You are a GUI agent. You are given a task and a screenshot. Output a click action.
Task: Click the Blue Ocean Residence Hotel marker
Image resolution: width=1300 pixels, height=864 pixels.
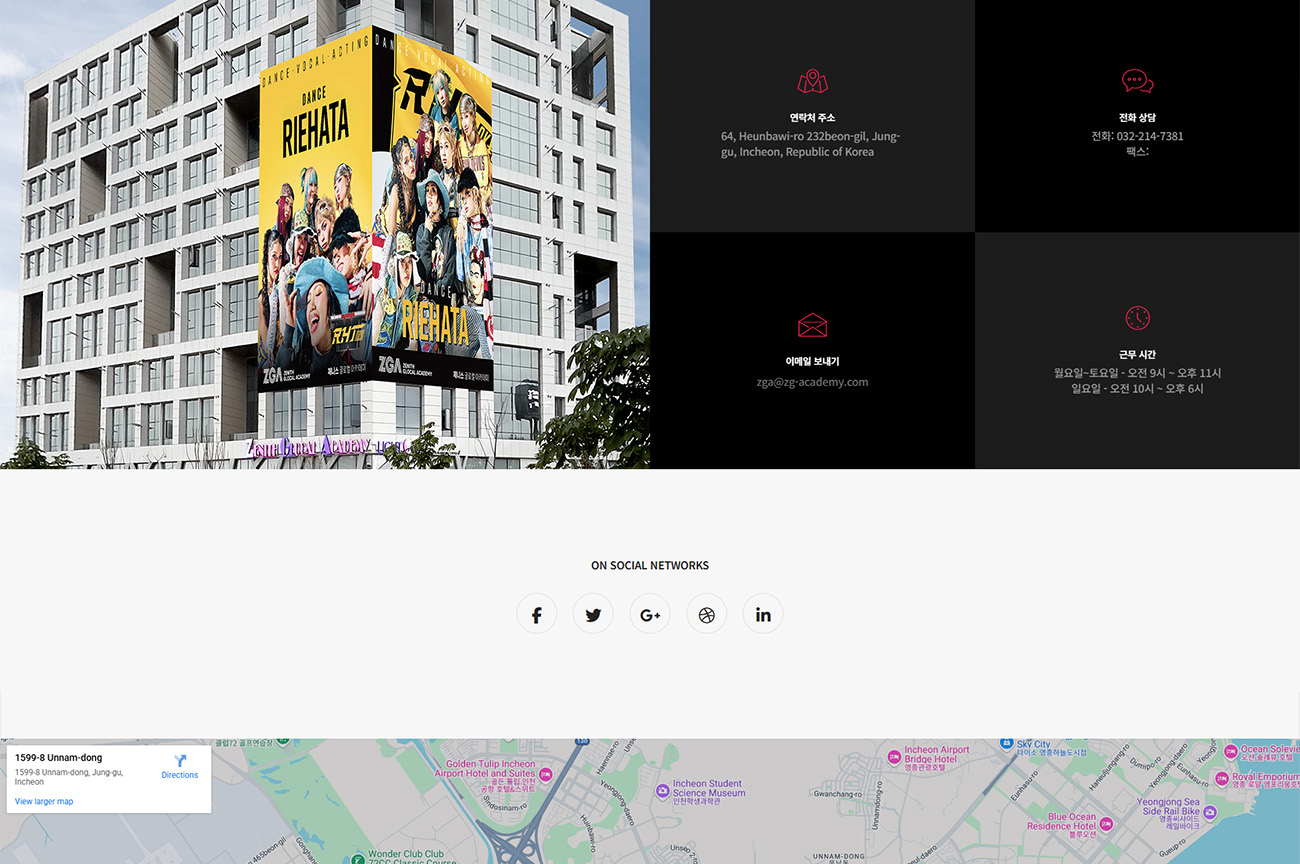coord(1104,824)
